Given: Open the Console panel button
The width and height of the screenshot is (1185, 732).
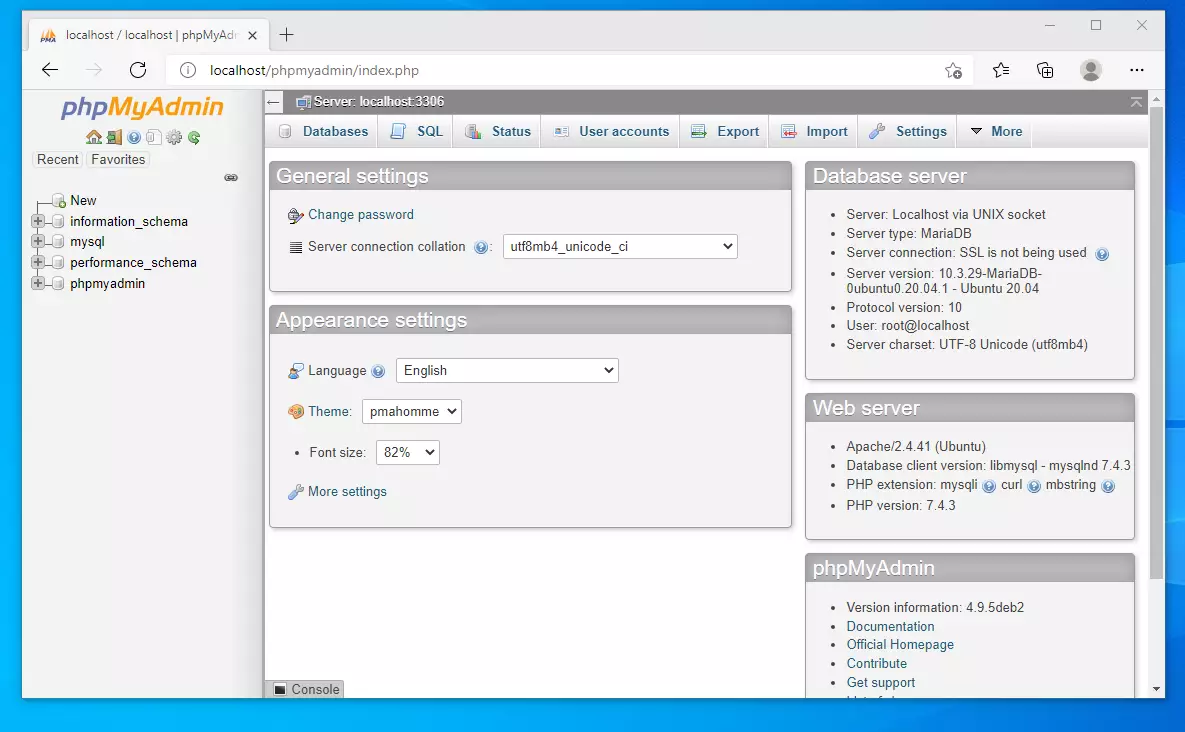Looking at the screenshot, I should coord(306,689).
